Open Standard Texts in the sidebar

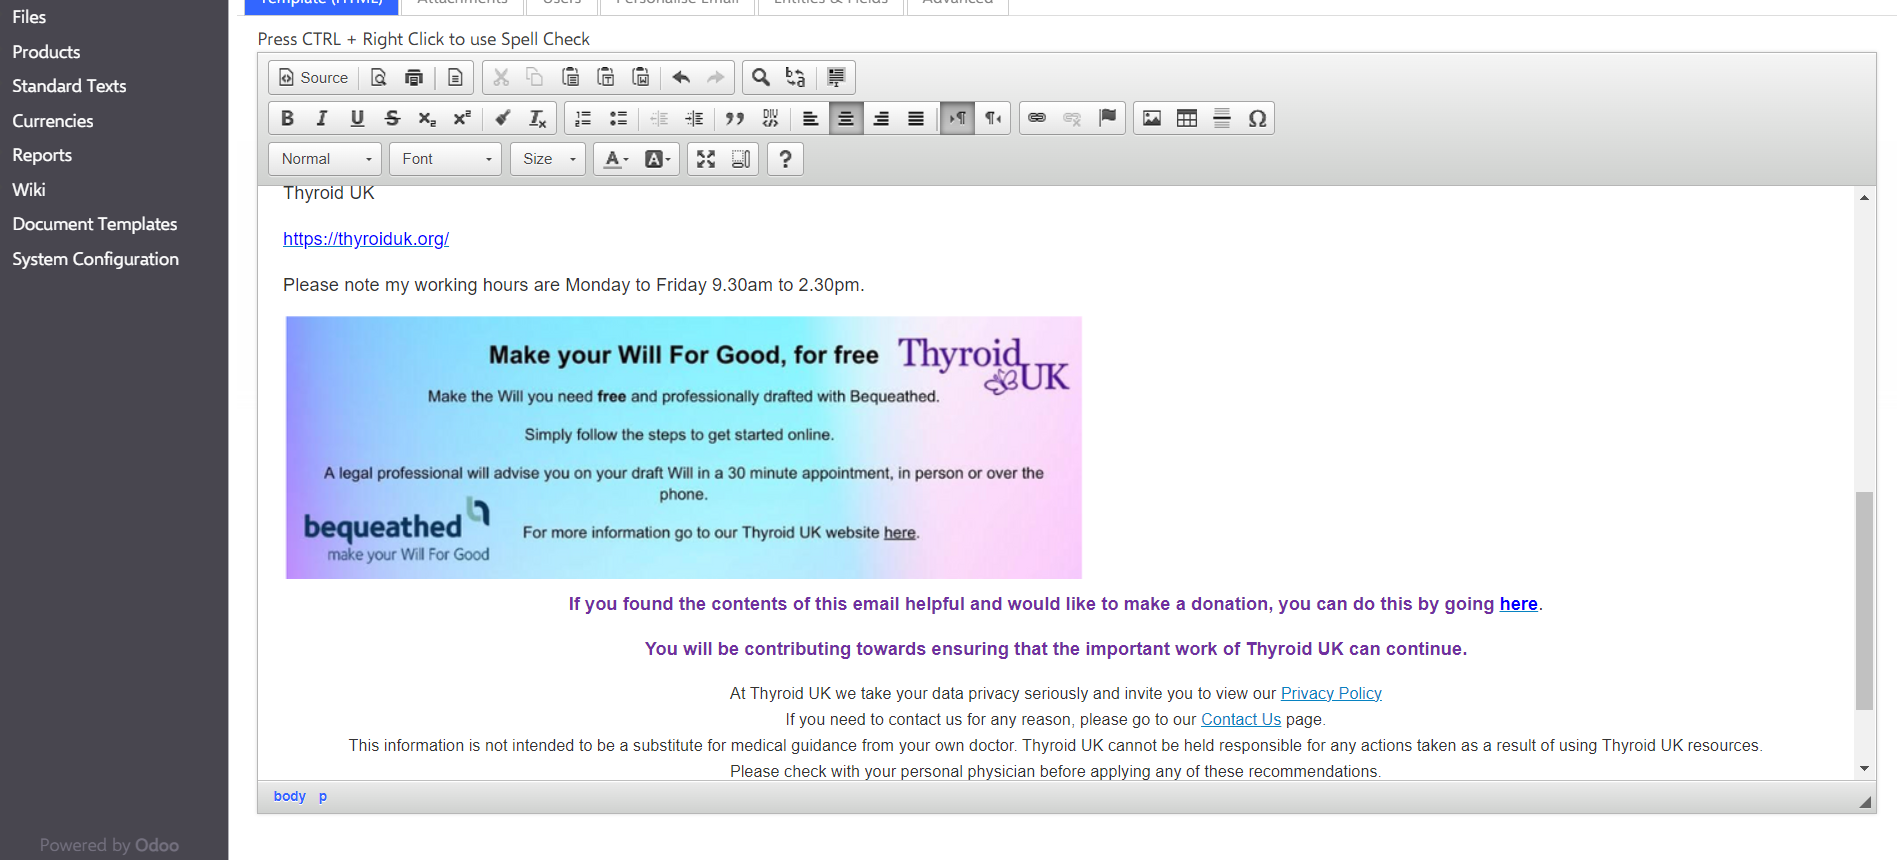click(69, 86)
